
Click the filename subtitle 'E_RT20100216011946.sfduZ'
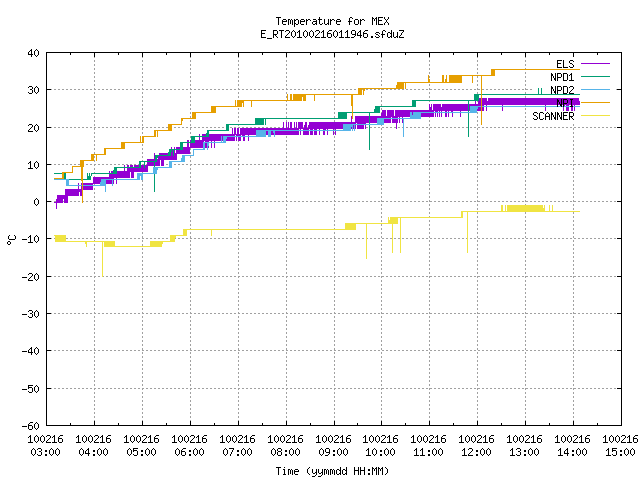[332, 34]
